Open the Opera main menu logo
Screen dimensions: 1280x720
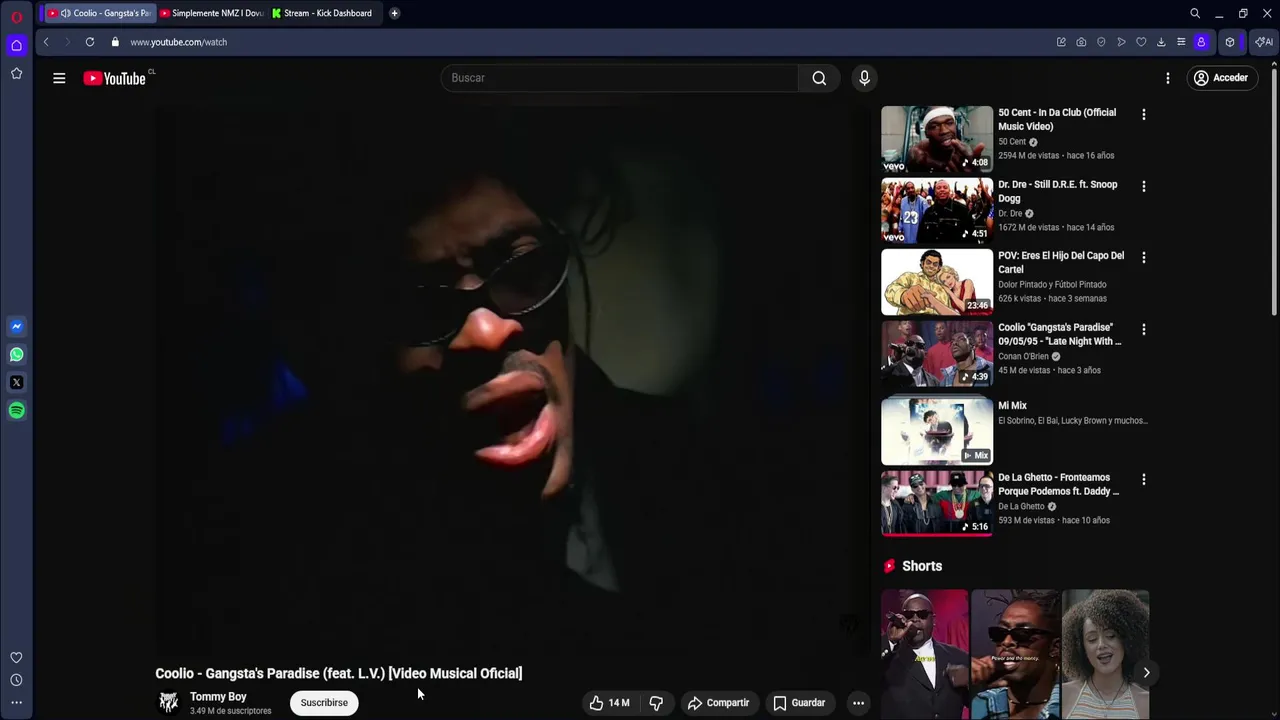coord(16,16)
